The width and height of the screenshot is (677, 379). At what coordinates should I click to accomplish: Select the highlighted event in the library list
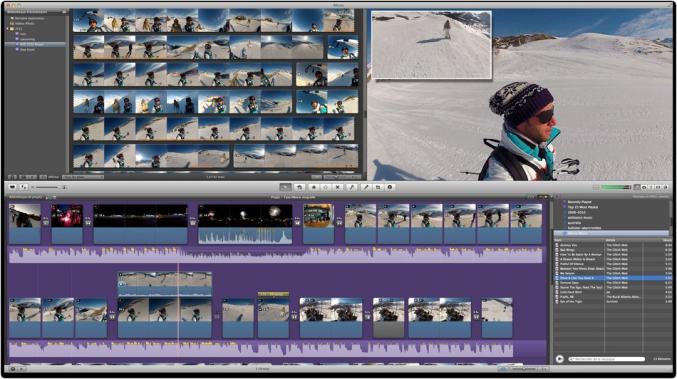(35, 44)
